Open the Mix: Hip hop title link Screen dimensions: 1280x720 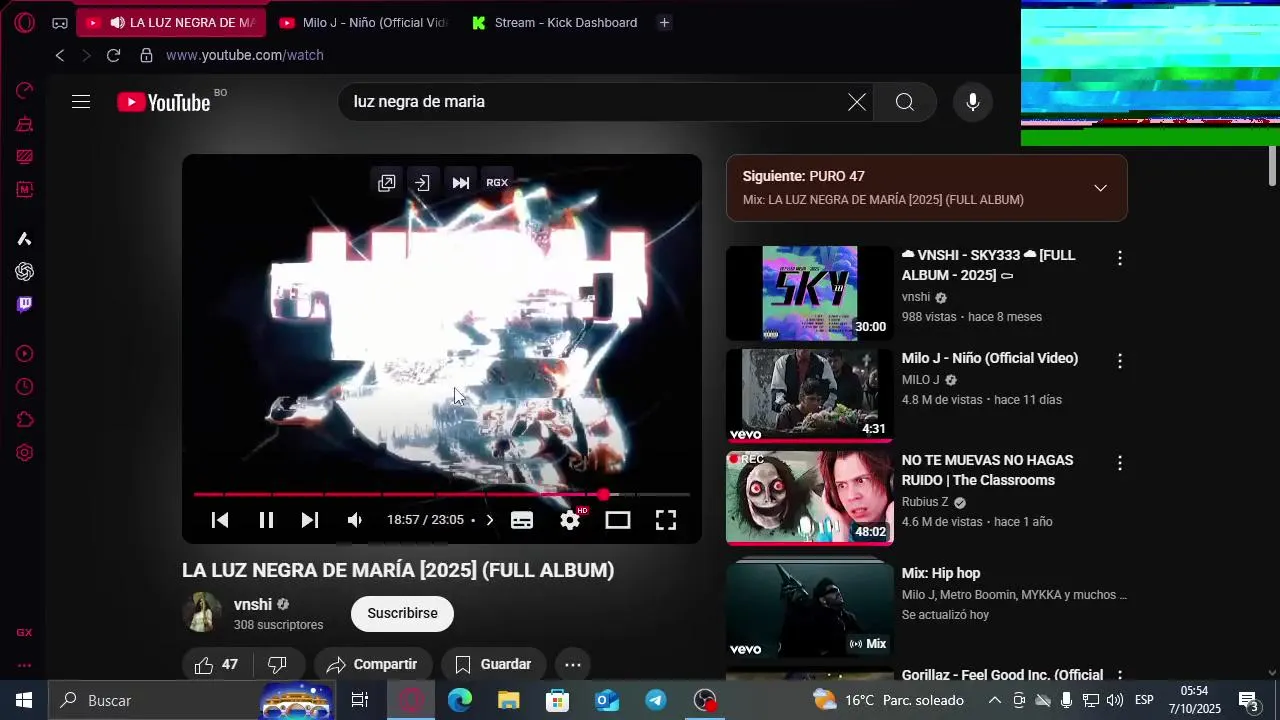[941, 574]
